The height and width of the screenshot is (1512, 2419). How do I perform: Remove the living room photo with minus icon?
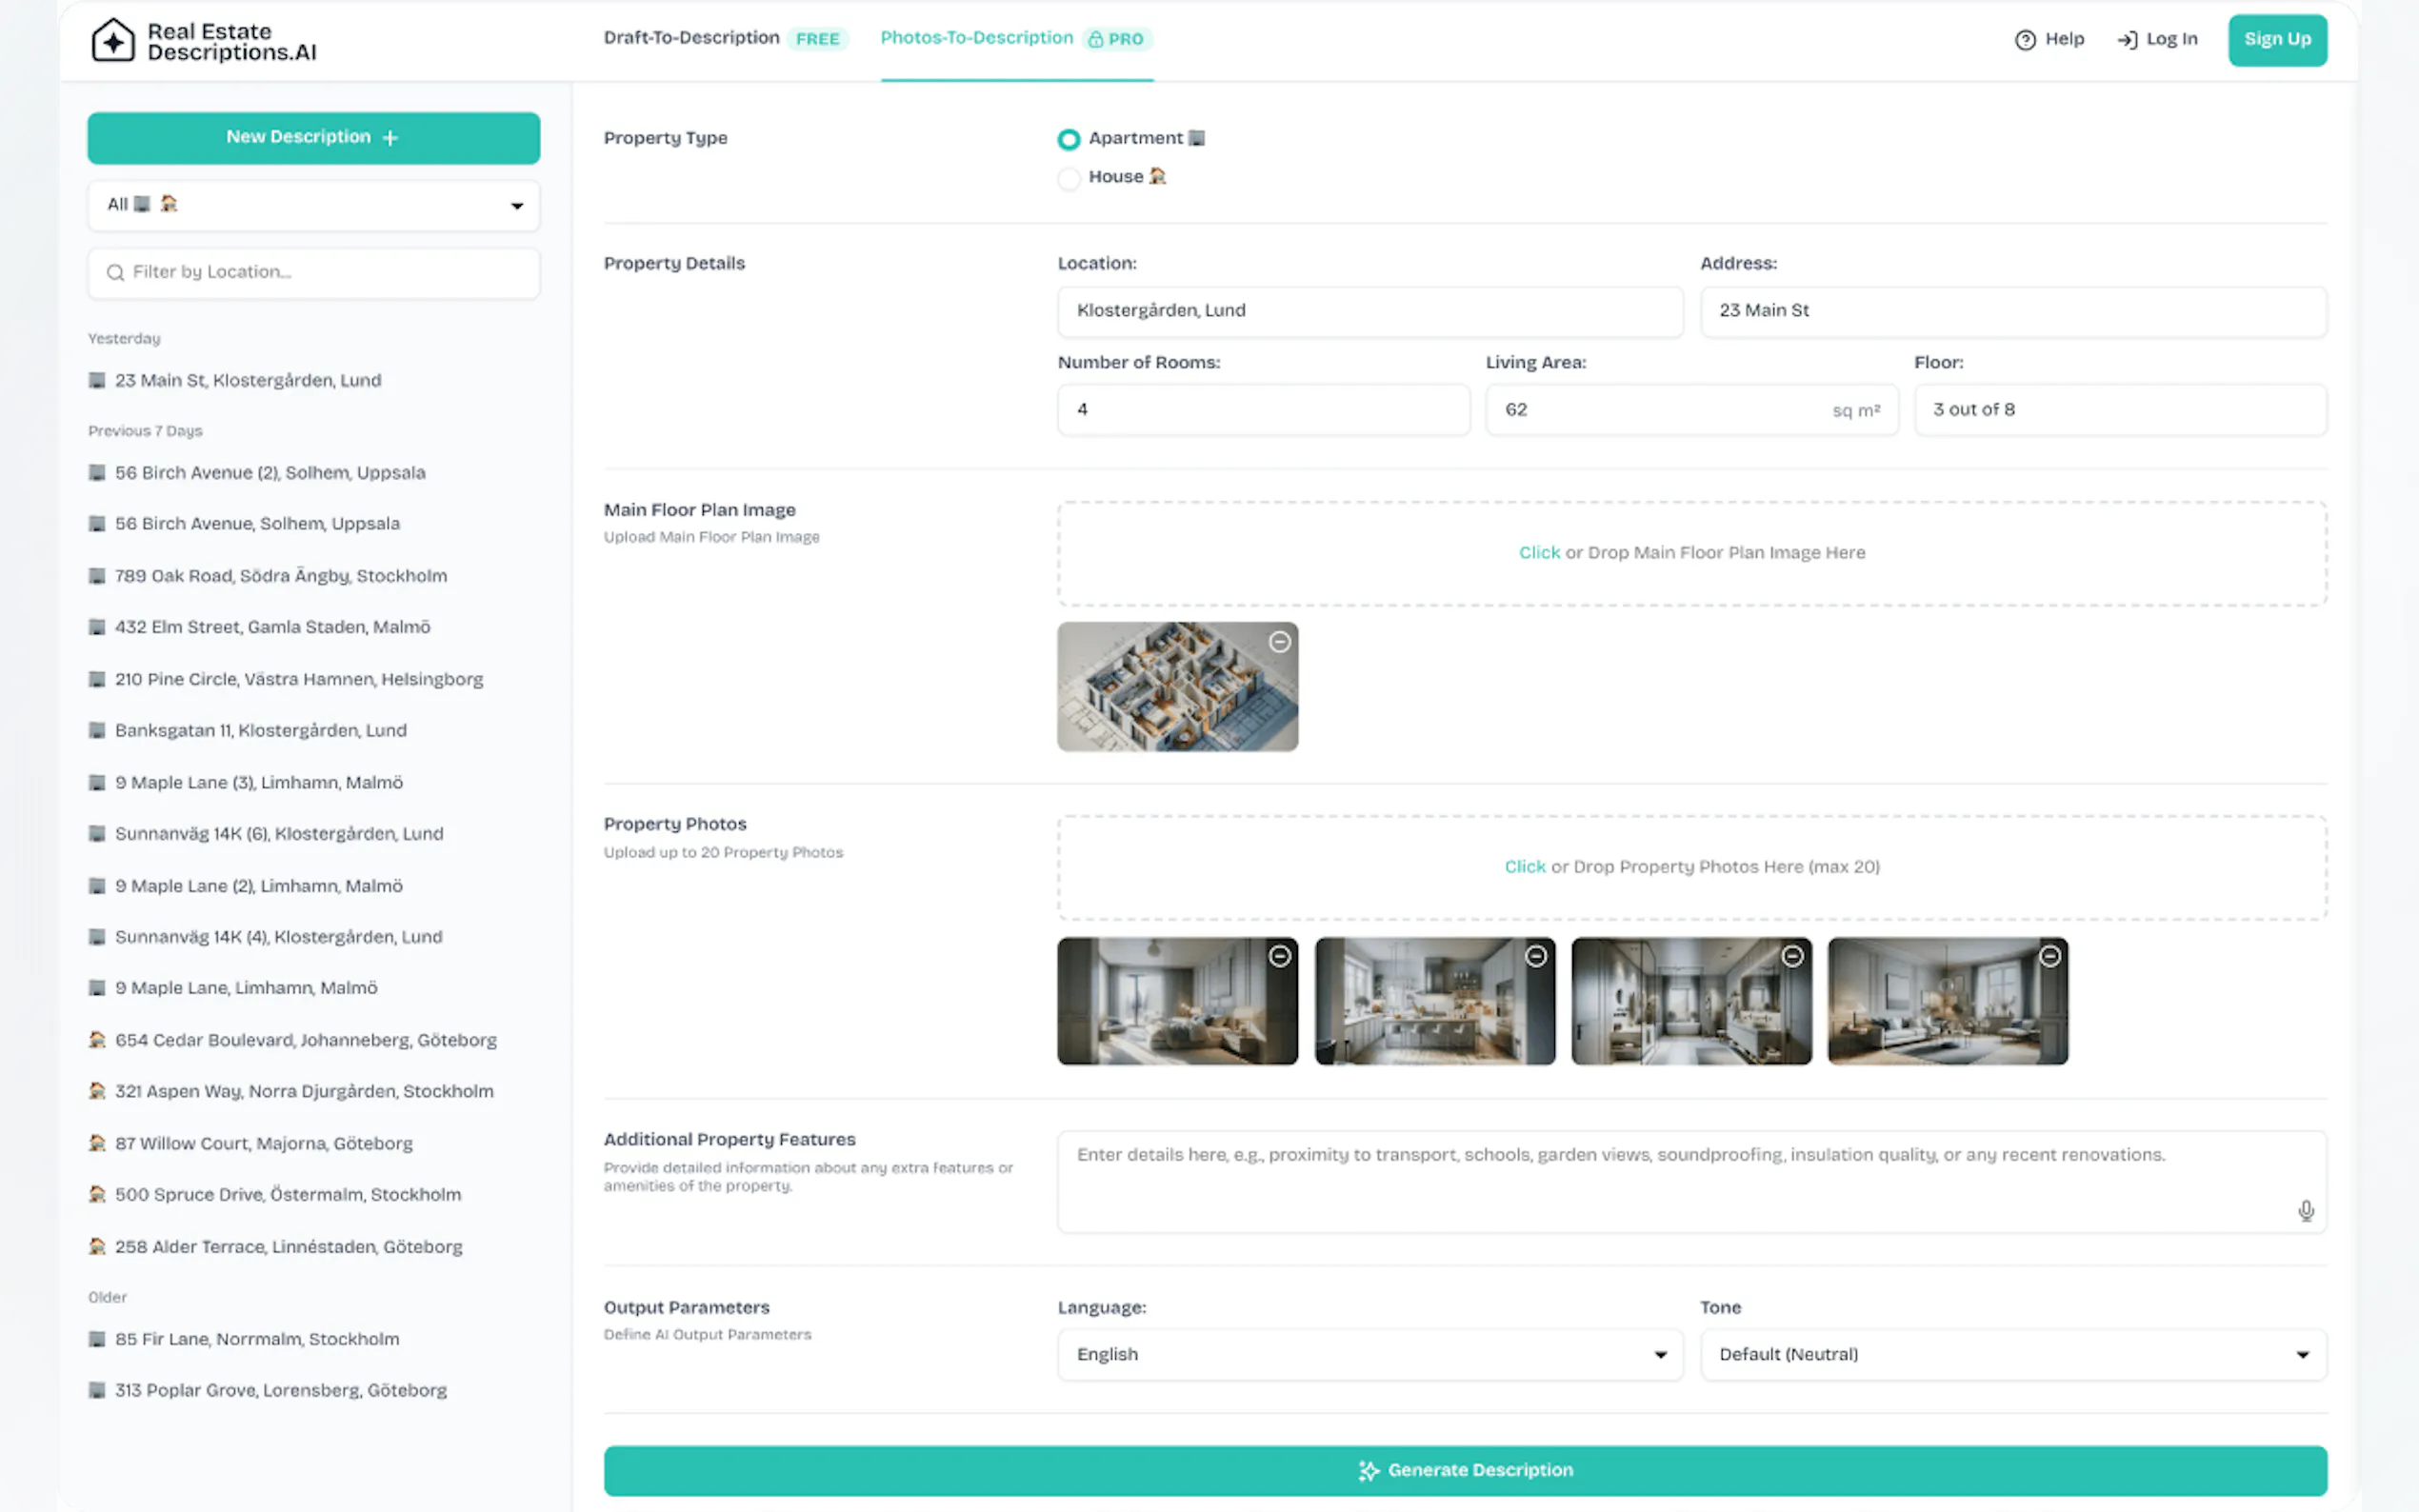(2049, 956)
